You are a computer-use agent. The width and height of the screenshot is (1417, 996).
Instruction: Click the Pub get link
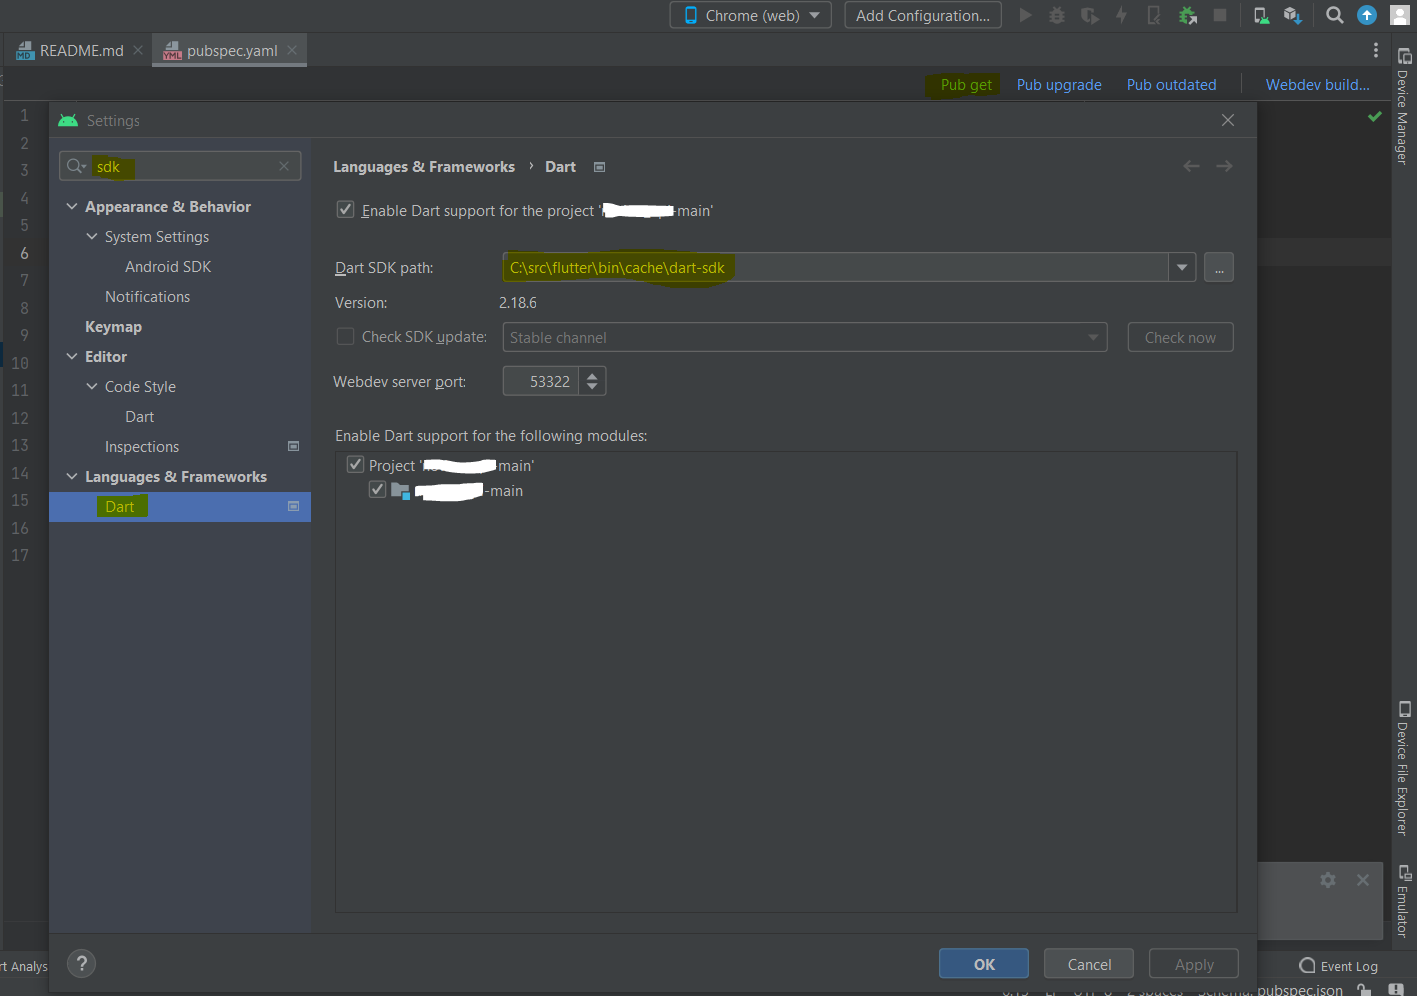[966, 84]
